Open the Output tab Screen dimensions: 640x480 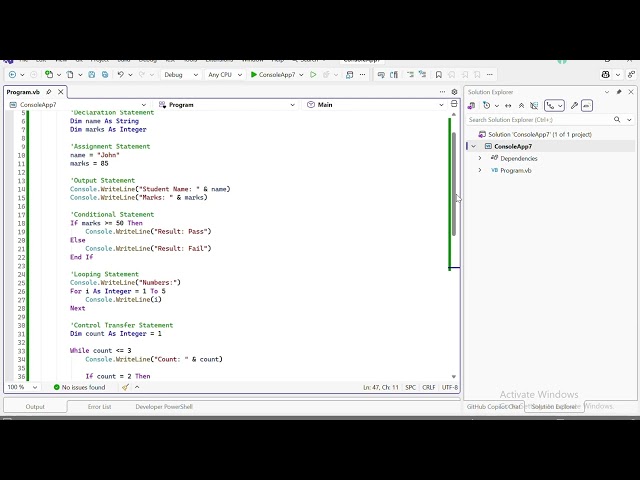pos(35,407)
